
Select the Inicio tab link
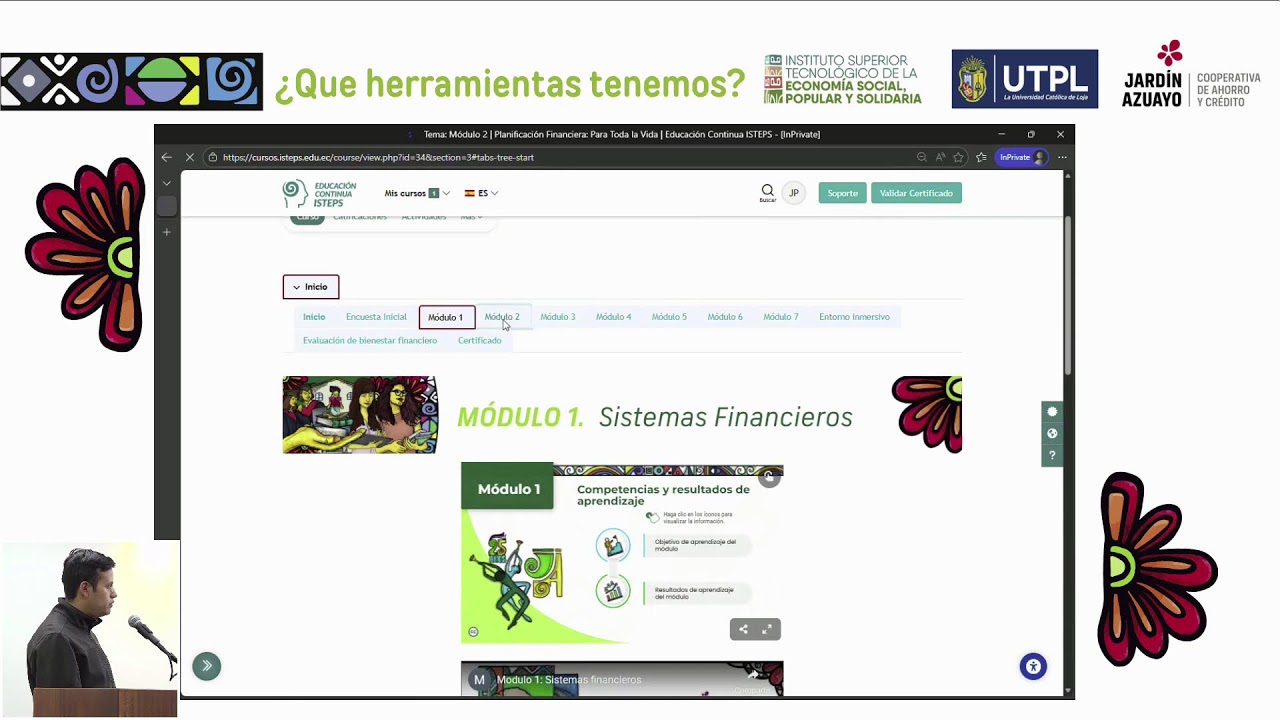click(x=314, y=317)
